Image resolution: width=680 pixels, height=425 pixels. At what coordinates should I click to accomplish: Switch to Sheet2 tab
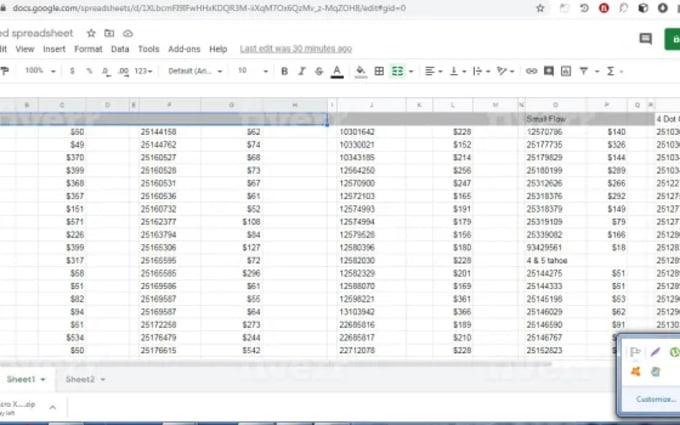point(80,379)
